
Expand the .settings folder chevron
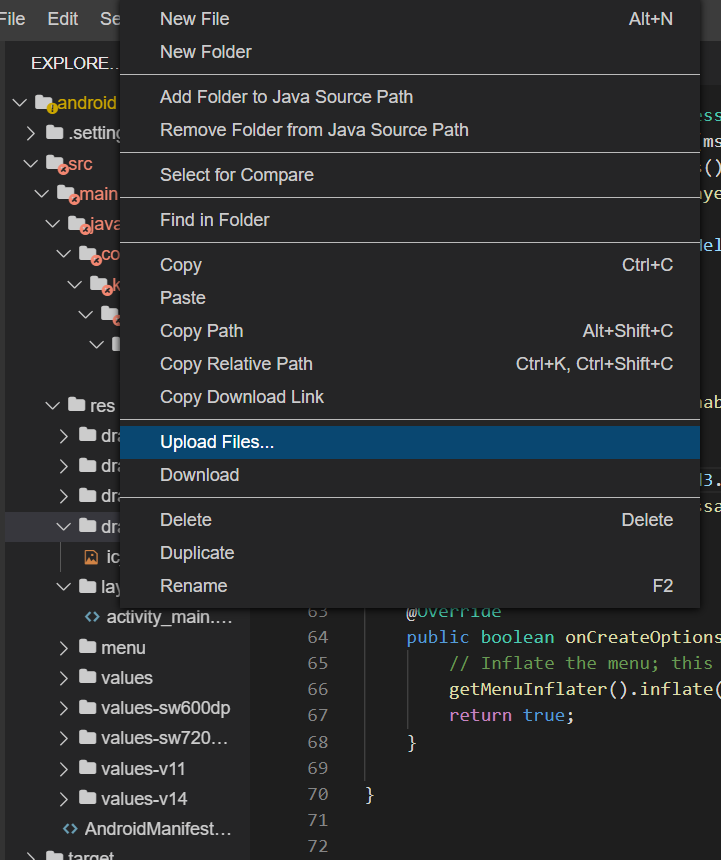point(31,133)
